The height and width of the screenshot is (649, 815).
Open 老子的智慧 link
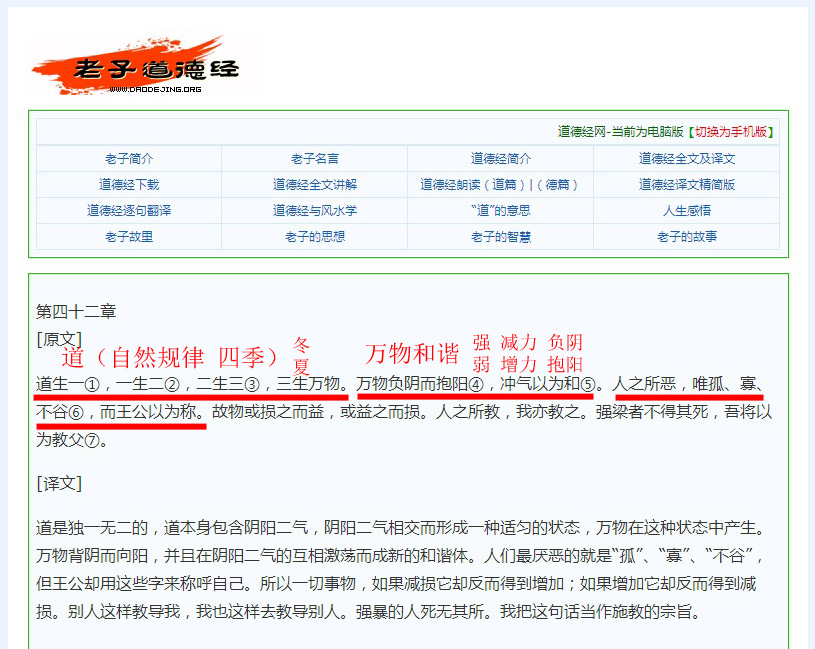coord(501,236)
